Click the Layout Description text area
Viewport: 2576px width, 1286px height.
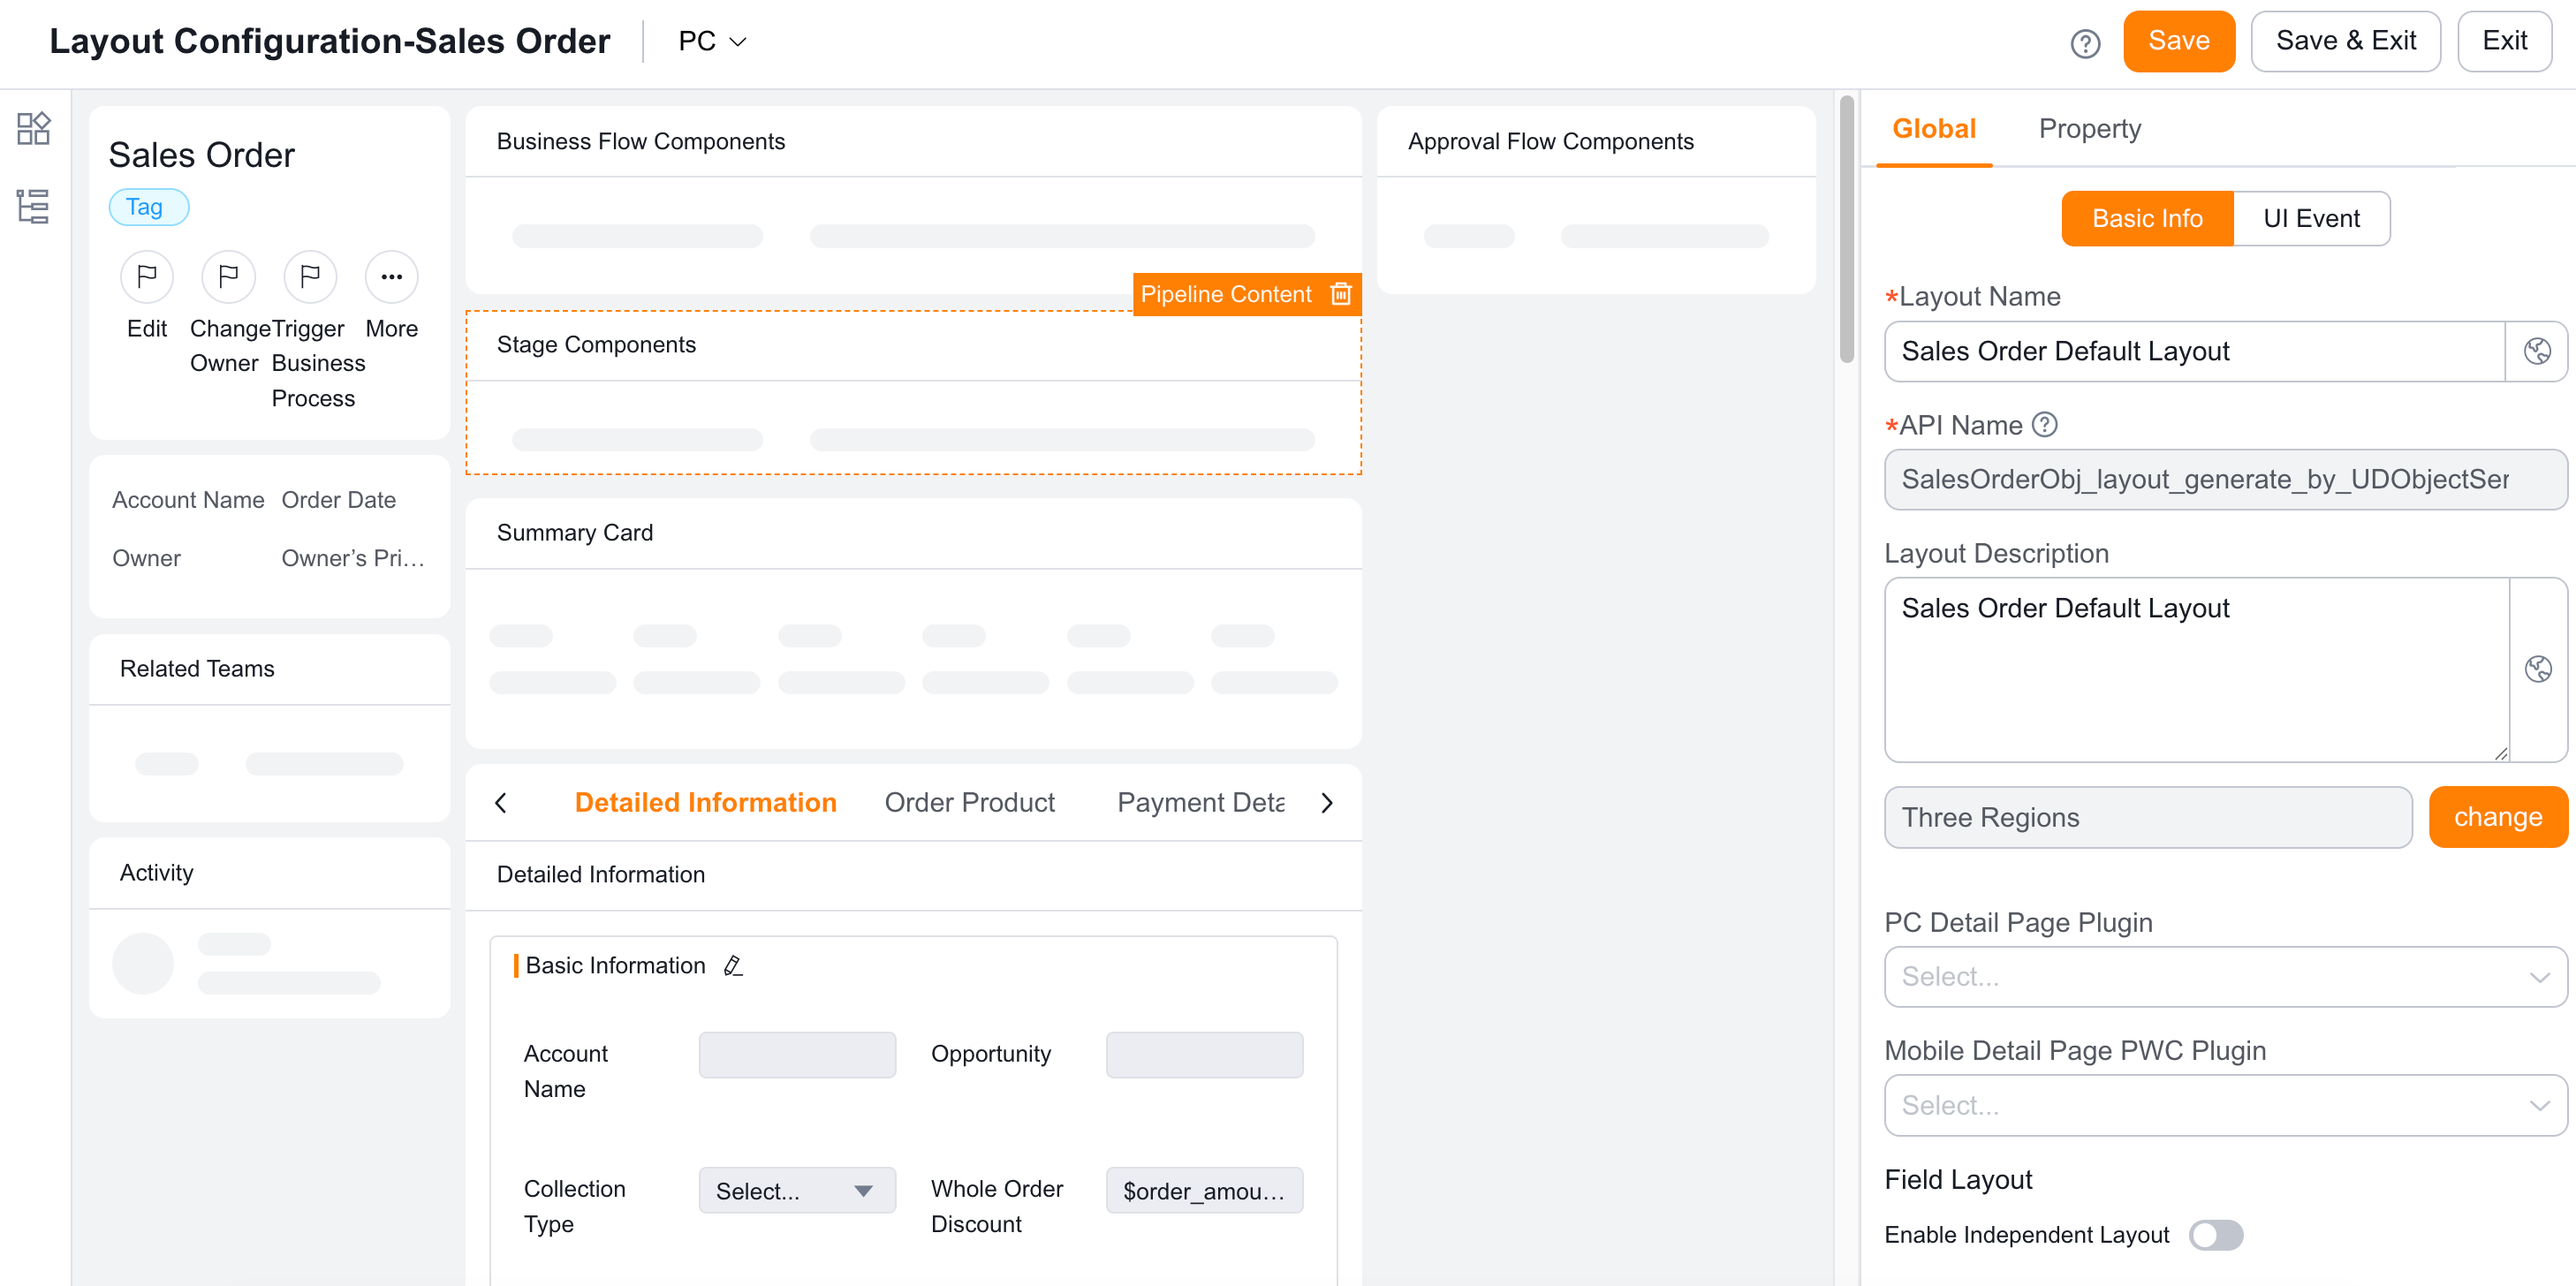tap(2197, 669)
